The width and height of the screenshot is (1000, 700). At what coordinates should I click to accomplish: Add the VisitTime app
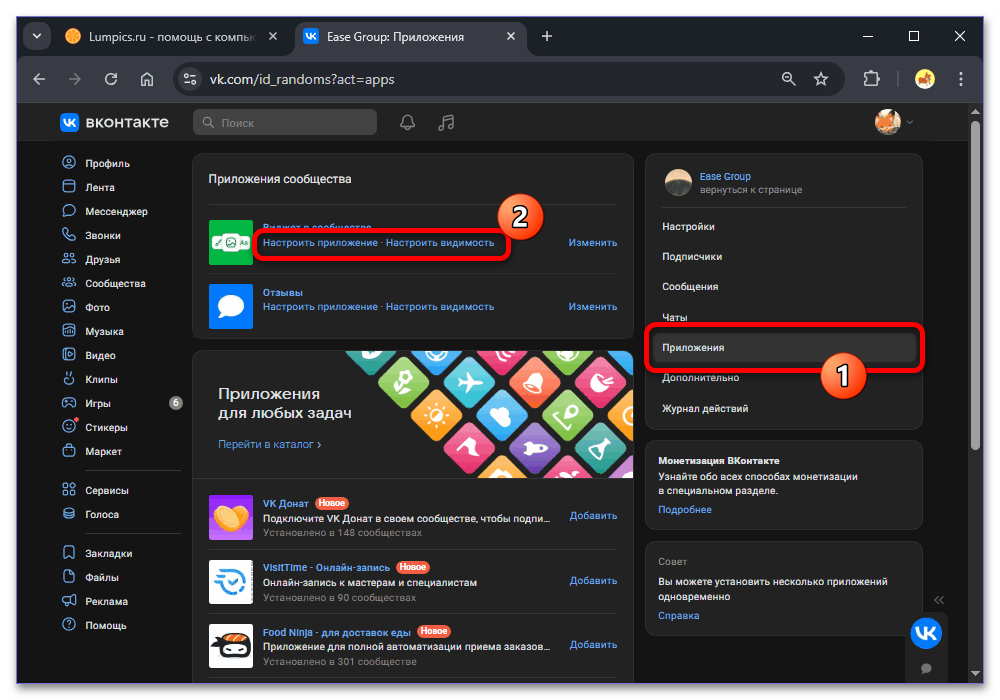(x=593, y=581)
